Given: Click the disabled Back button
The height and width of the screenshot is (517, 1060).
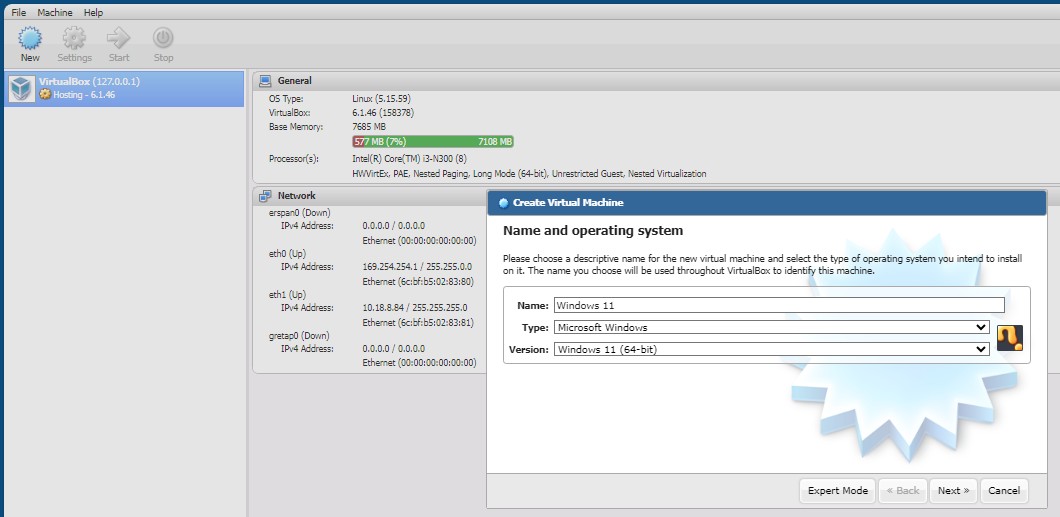Looking at the screenshot, I should click(x=902, y=491).
